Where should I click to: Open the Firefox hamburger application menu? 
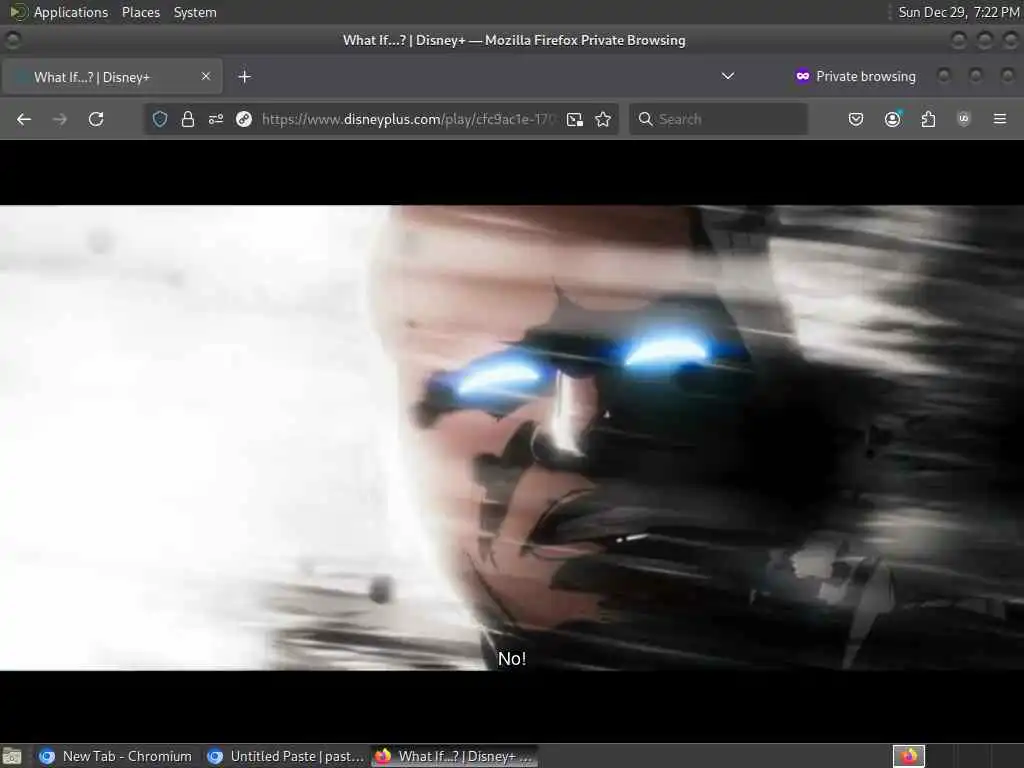coord(1000,119)
